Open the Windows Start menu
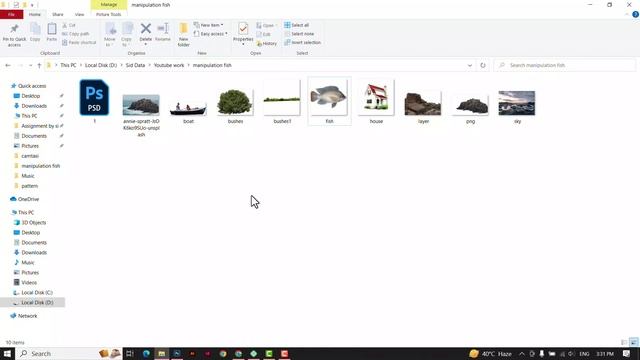 [7, 353]
